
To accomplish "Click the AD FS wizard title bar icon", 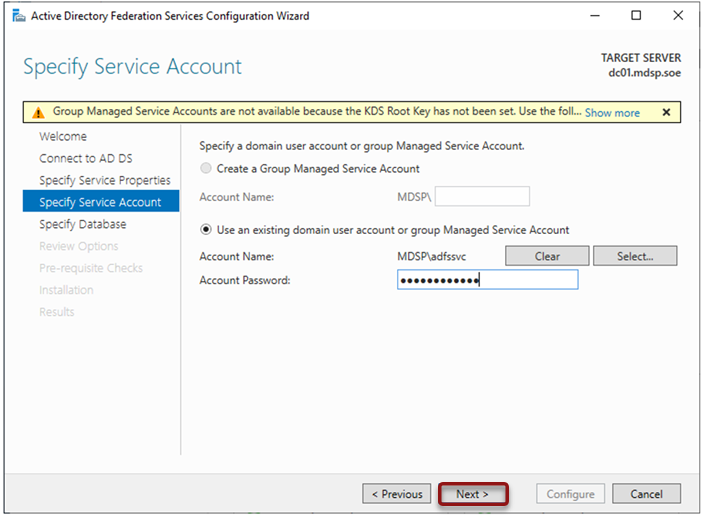I will click(19, 16).
